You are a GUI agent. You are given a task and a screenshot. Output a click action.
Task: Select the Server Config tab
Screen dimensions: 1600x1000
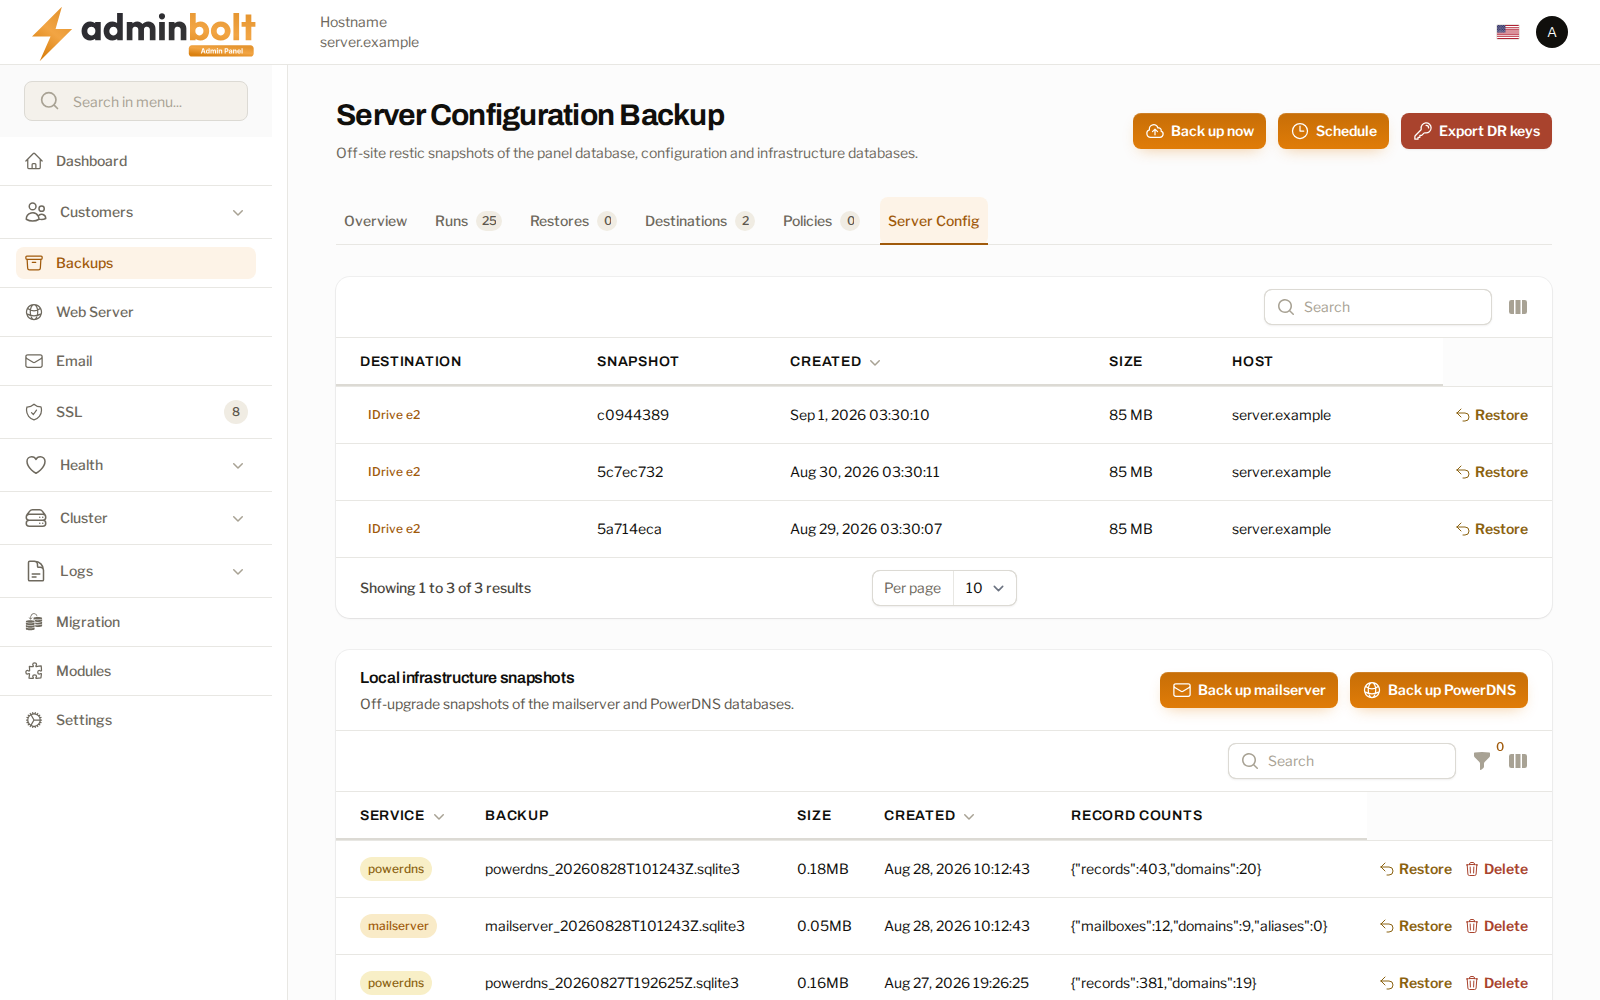934,221
